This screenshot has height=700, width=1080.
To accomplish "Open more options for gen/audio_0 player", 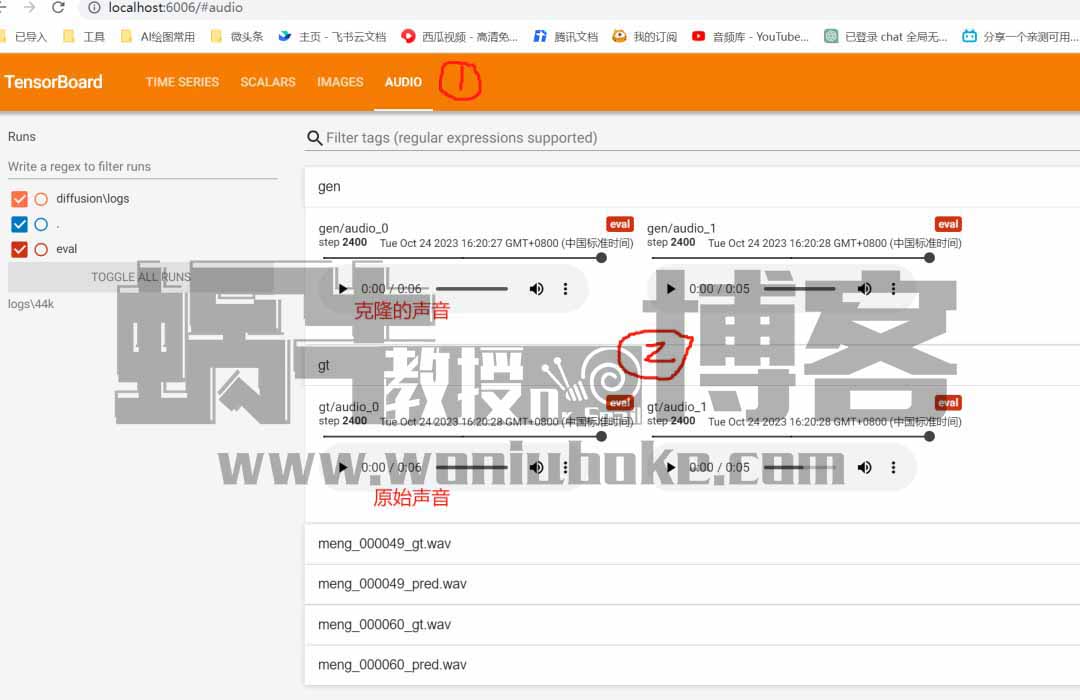I will [x=565, y=289].
